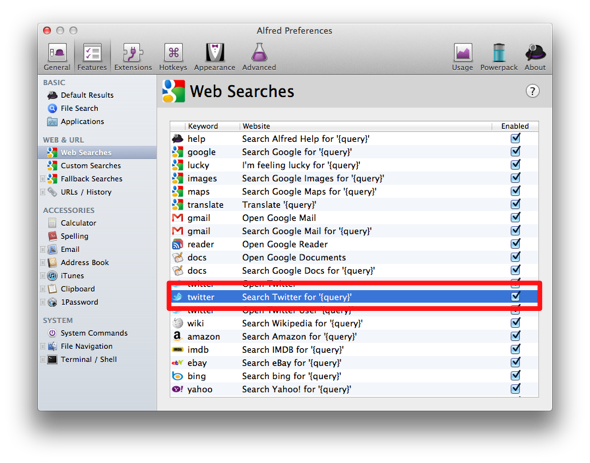The height and width of the screenshot is (463, 590).
Task: Click the Enabled column header
Action: tap(515, 126)
